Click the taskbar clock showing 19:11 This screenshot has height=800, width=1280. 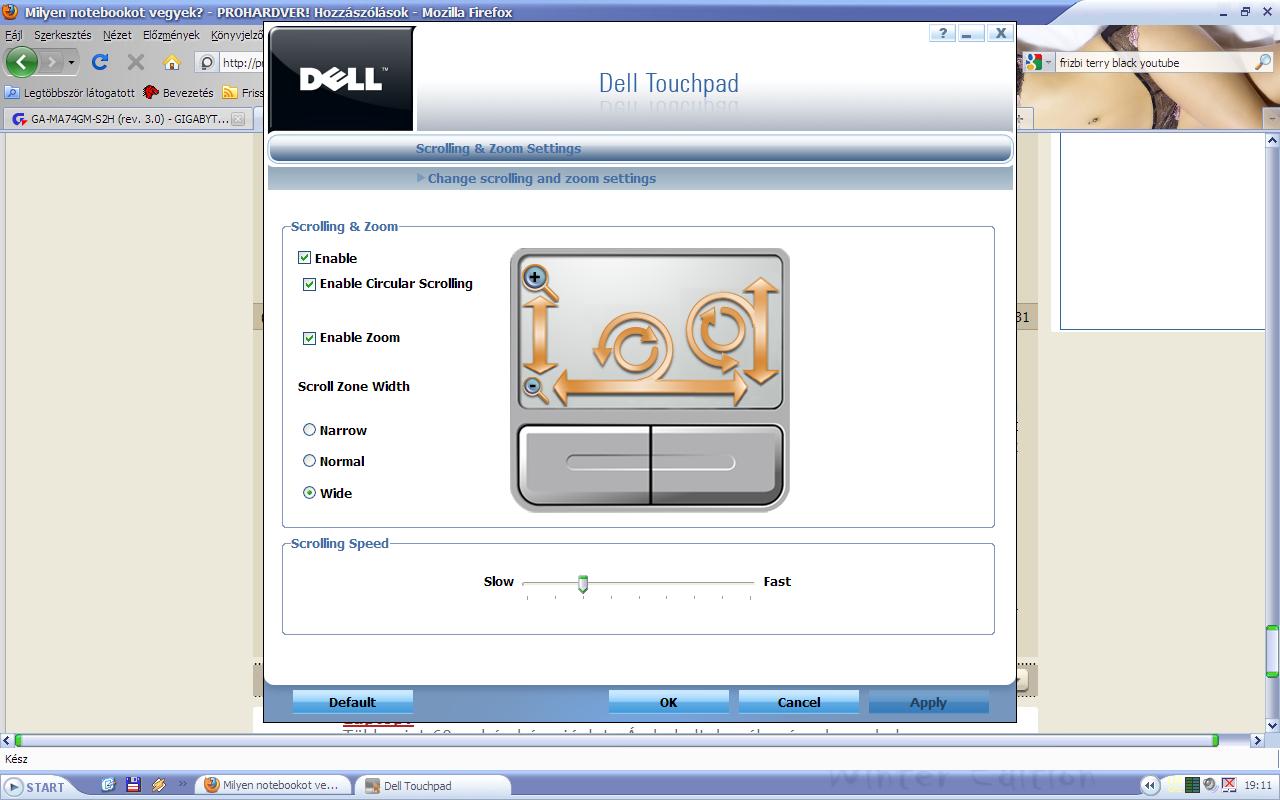[1258, 786]
